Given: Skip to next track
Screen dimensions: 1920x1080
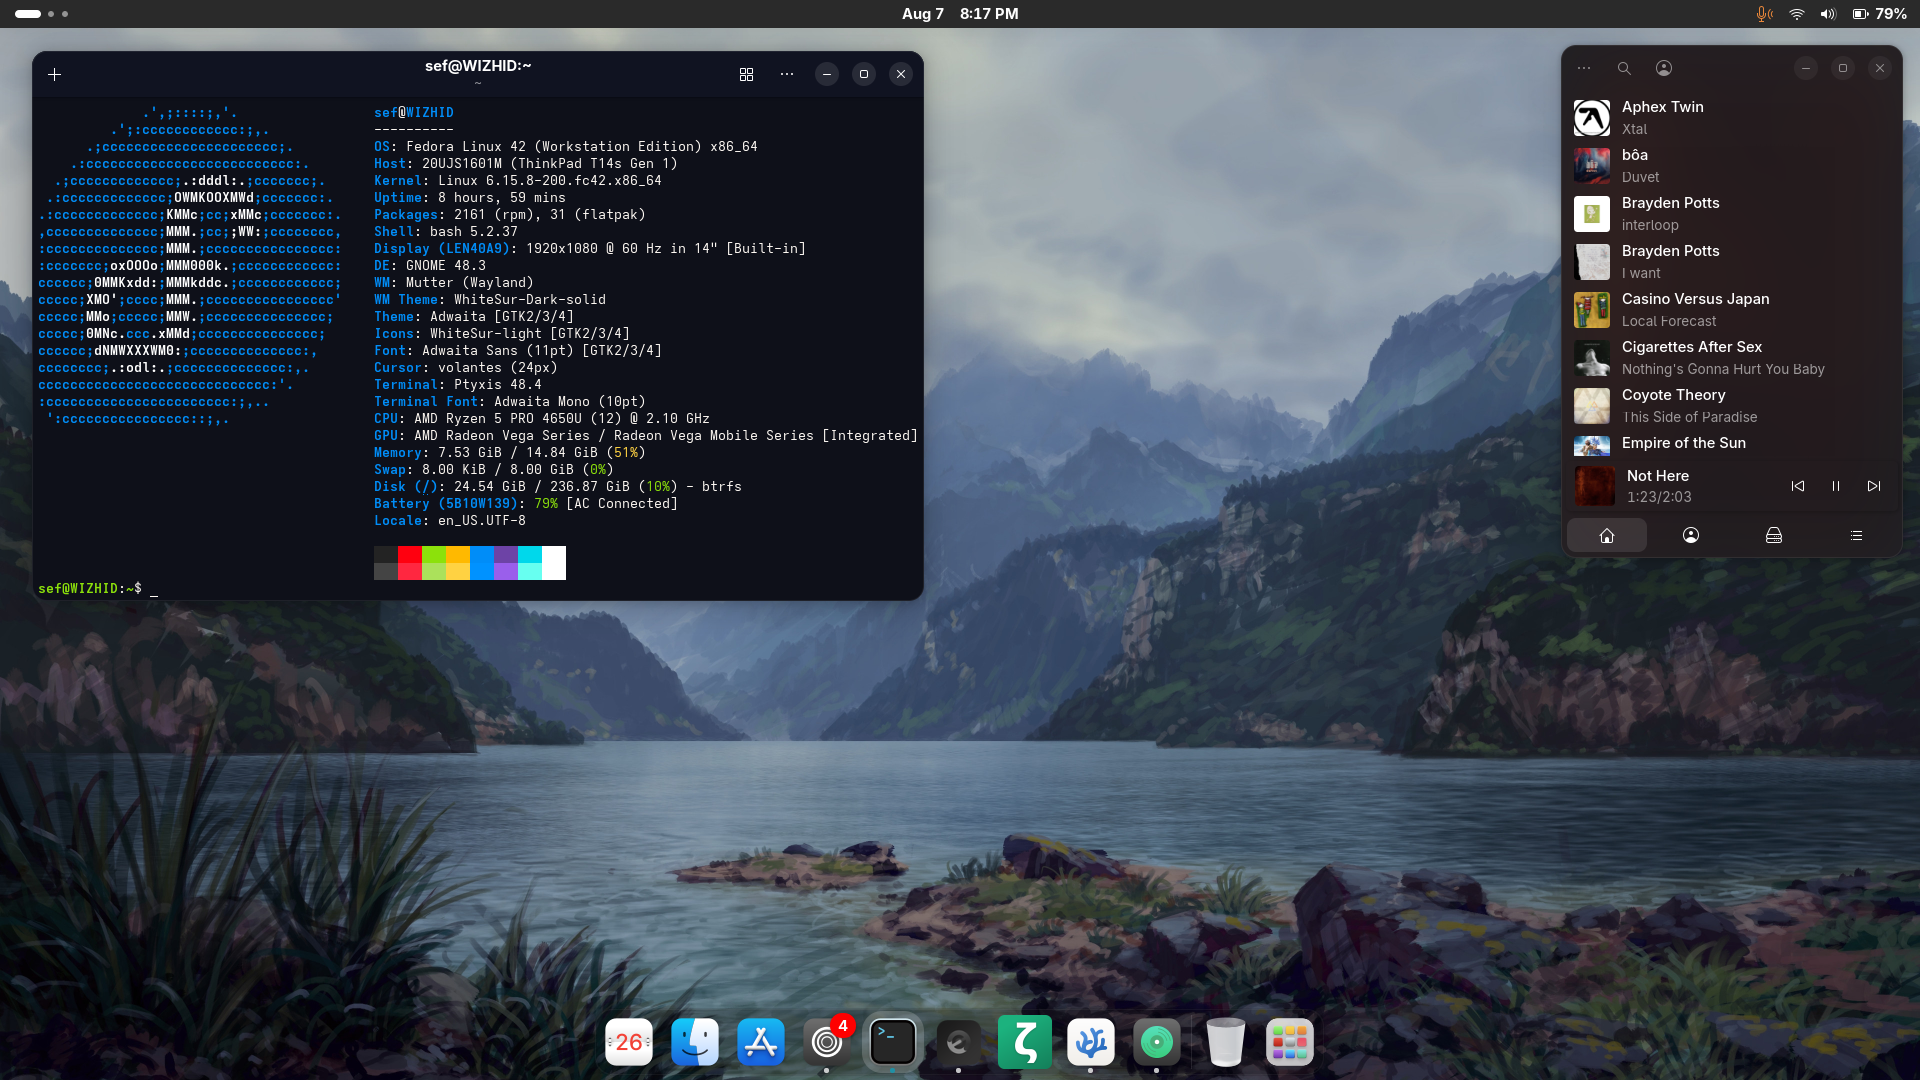Looking at the screenshot, I should pos(1874,486).
